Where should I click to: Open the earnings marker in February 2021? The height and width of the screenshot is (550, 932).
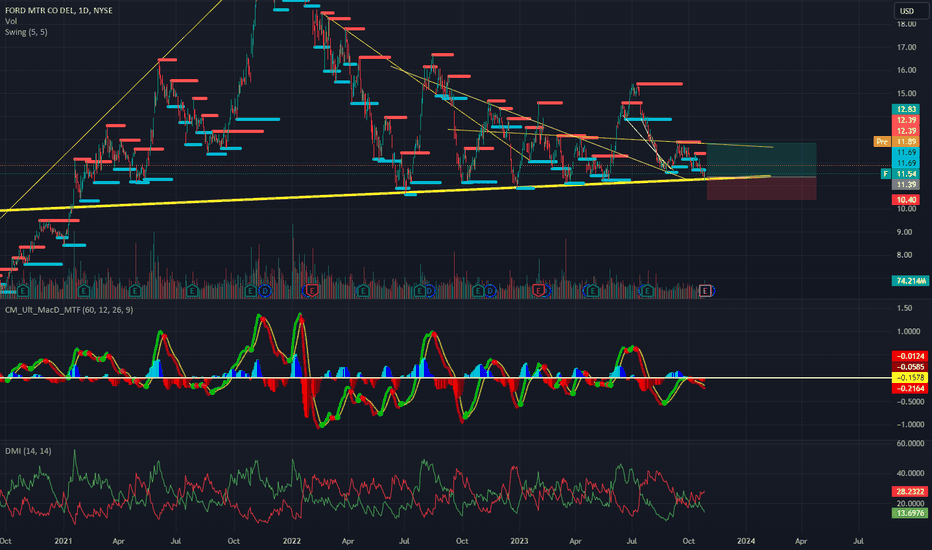click(x=84, y=291)
